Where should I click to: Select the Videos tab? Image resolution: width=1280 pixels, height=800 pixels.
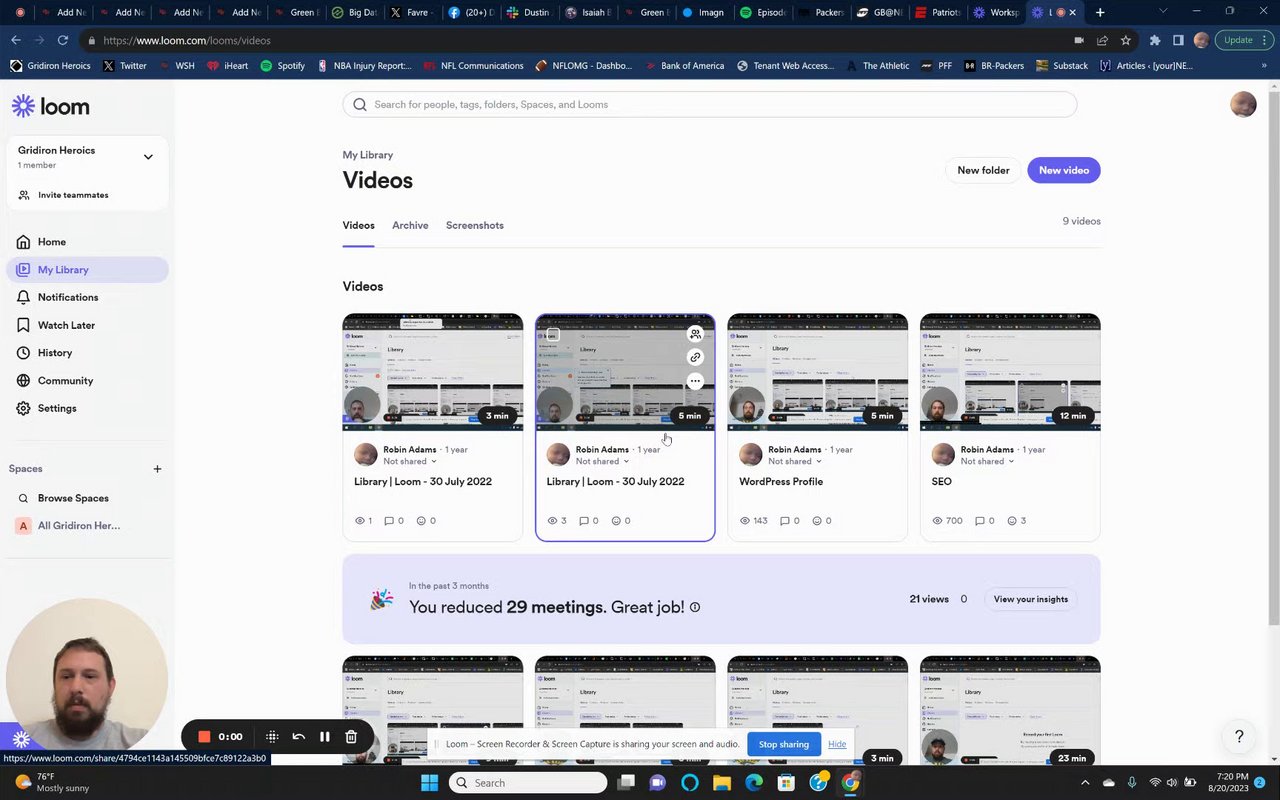[x=358, y=225]
